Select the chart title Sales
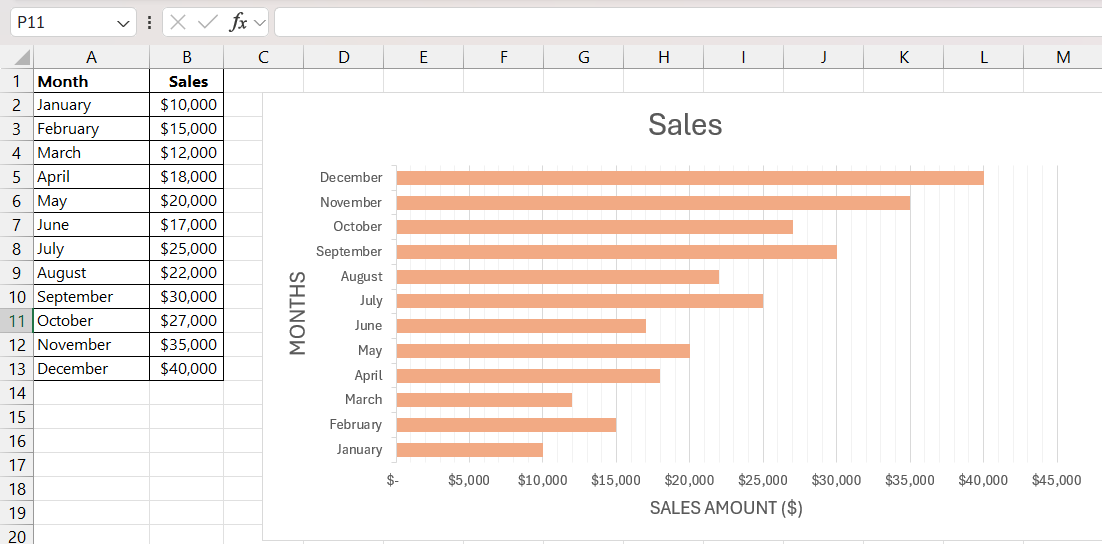Viewport: 1102px width, 544px height. (x=685, y=124)
